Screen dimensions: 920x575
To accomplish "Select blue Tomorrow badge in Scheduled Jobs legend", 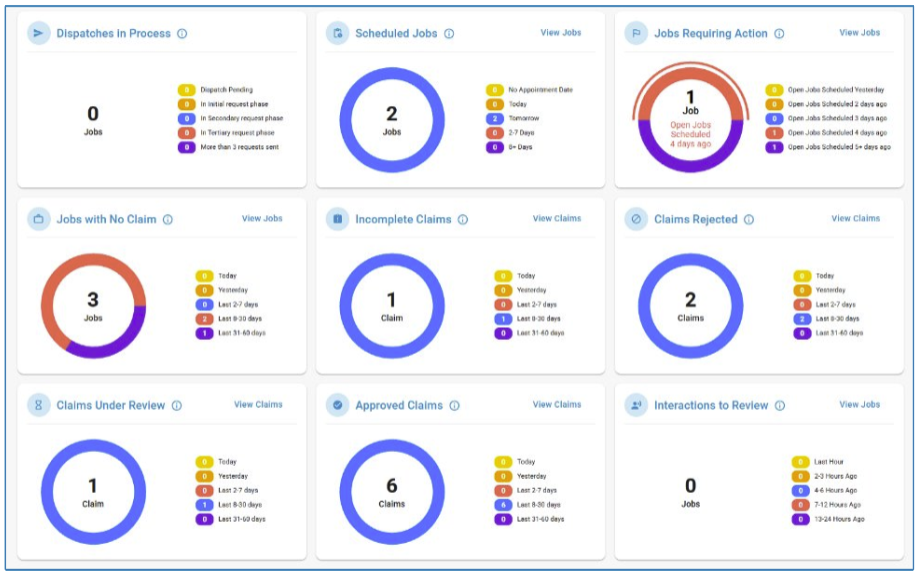I will coord(495,119).
